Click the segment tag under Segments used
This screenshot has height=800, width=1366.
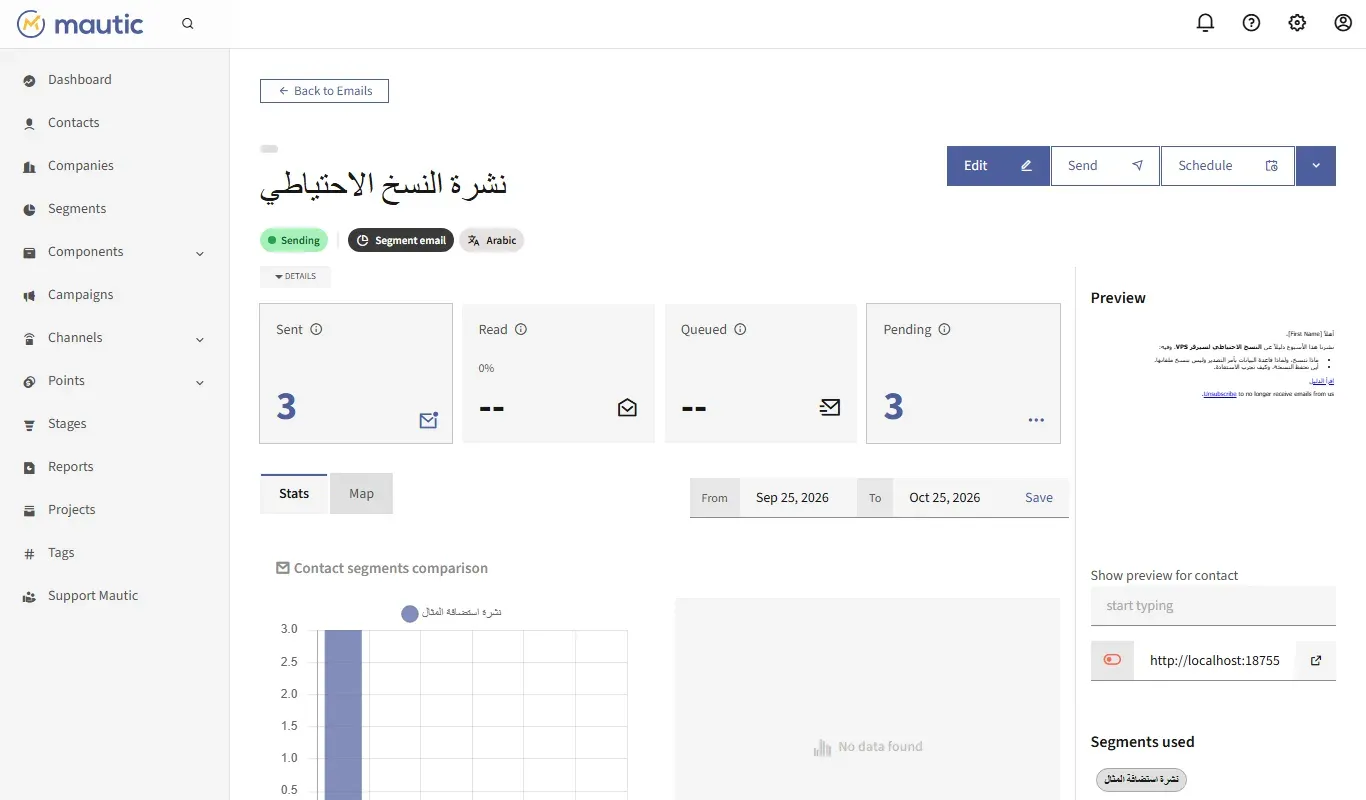click(1141, 779)
